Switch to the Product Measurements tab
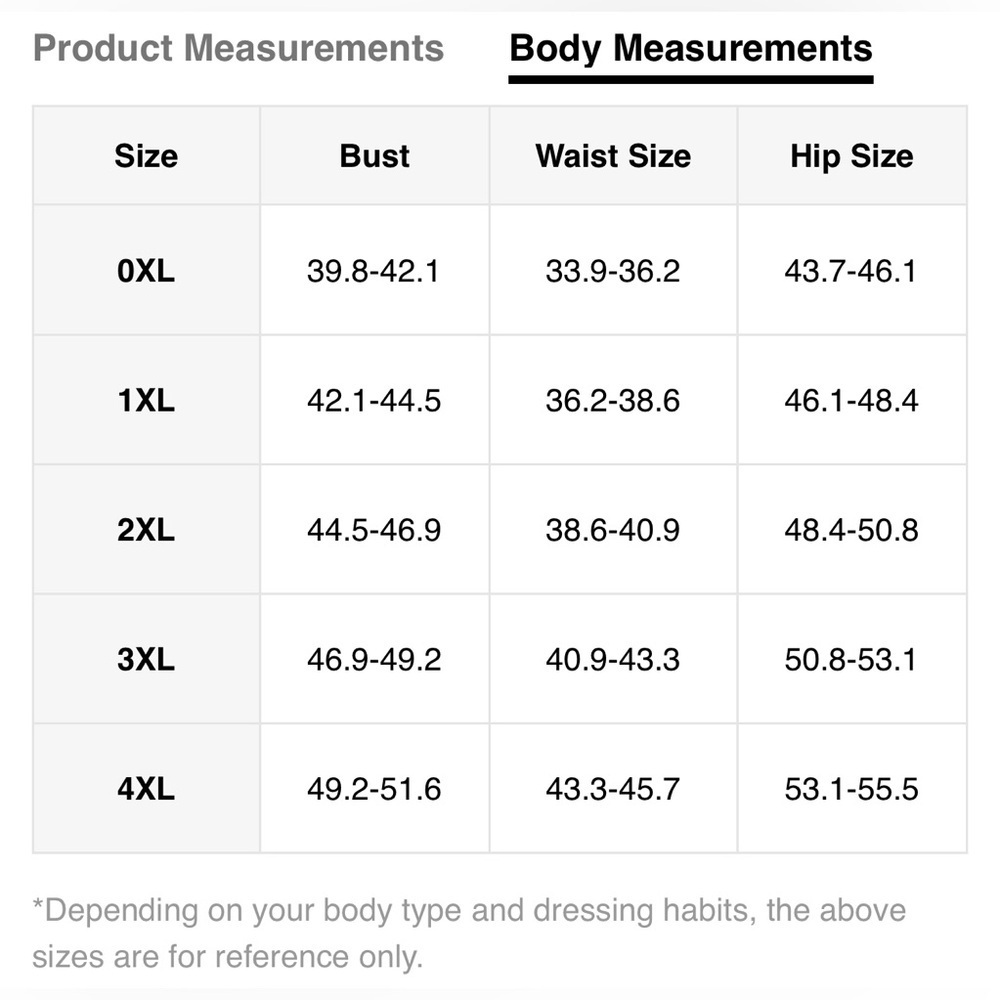 click(x=238, y=48)
